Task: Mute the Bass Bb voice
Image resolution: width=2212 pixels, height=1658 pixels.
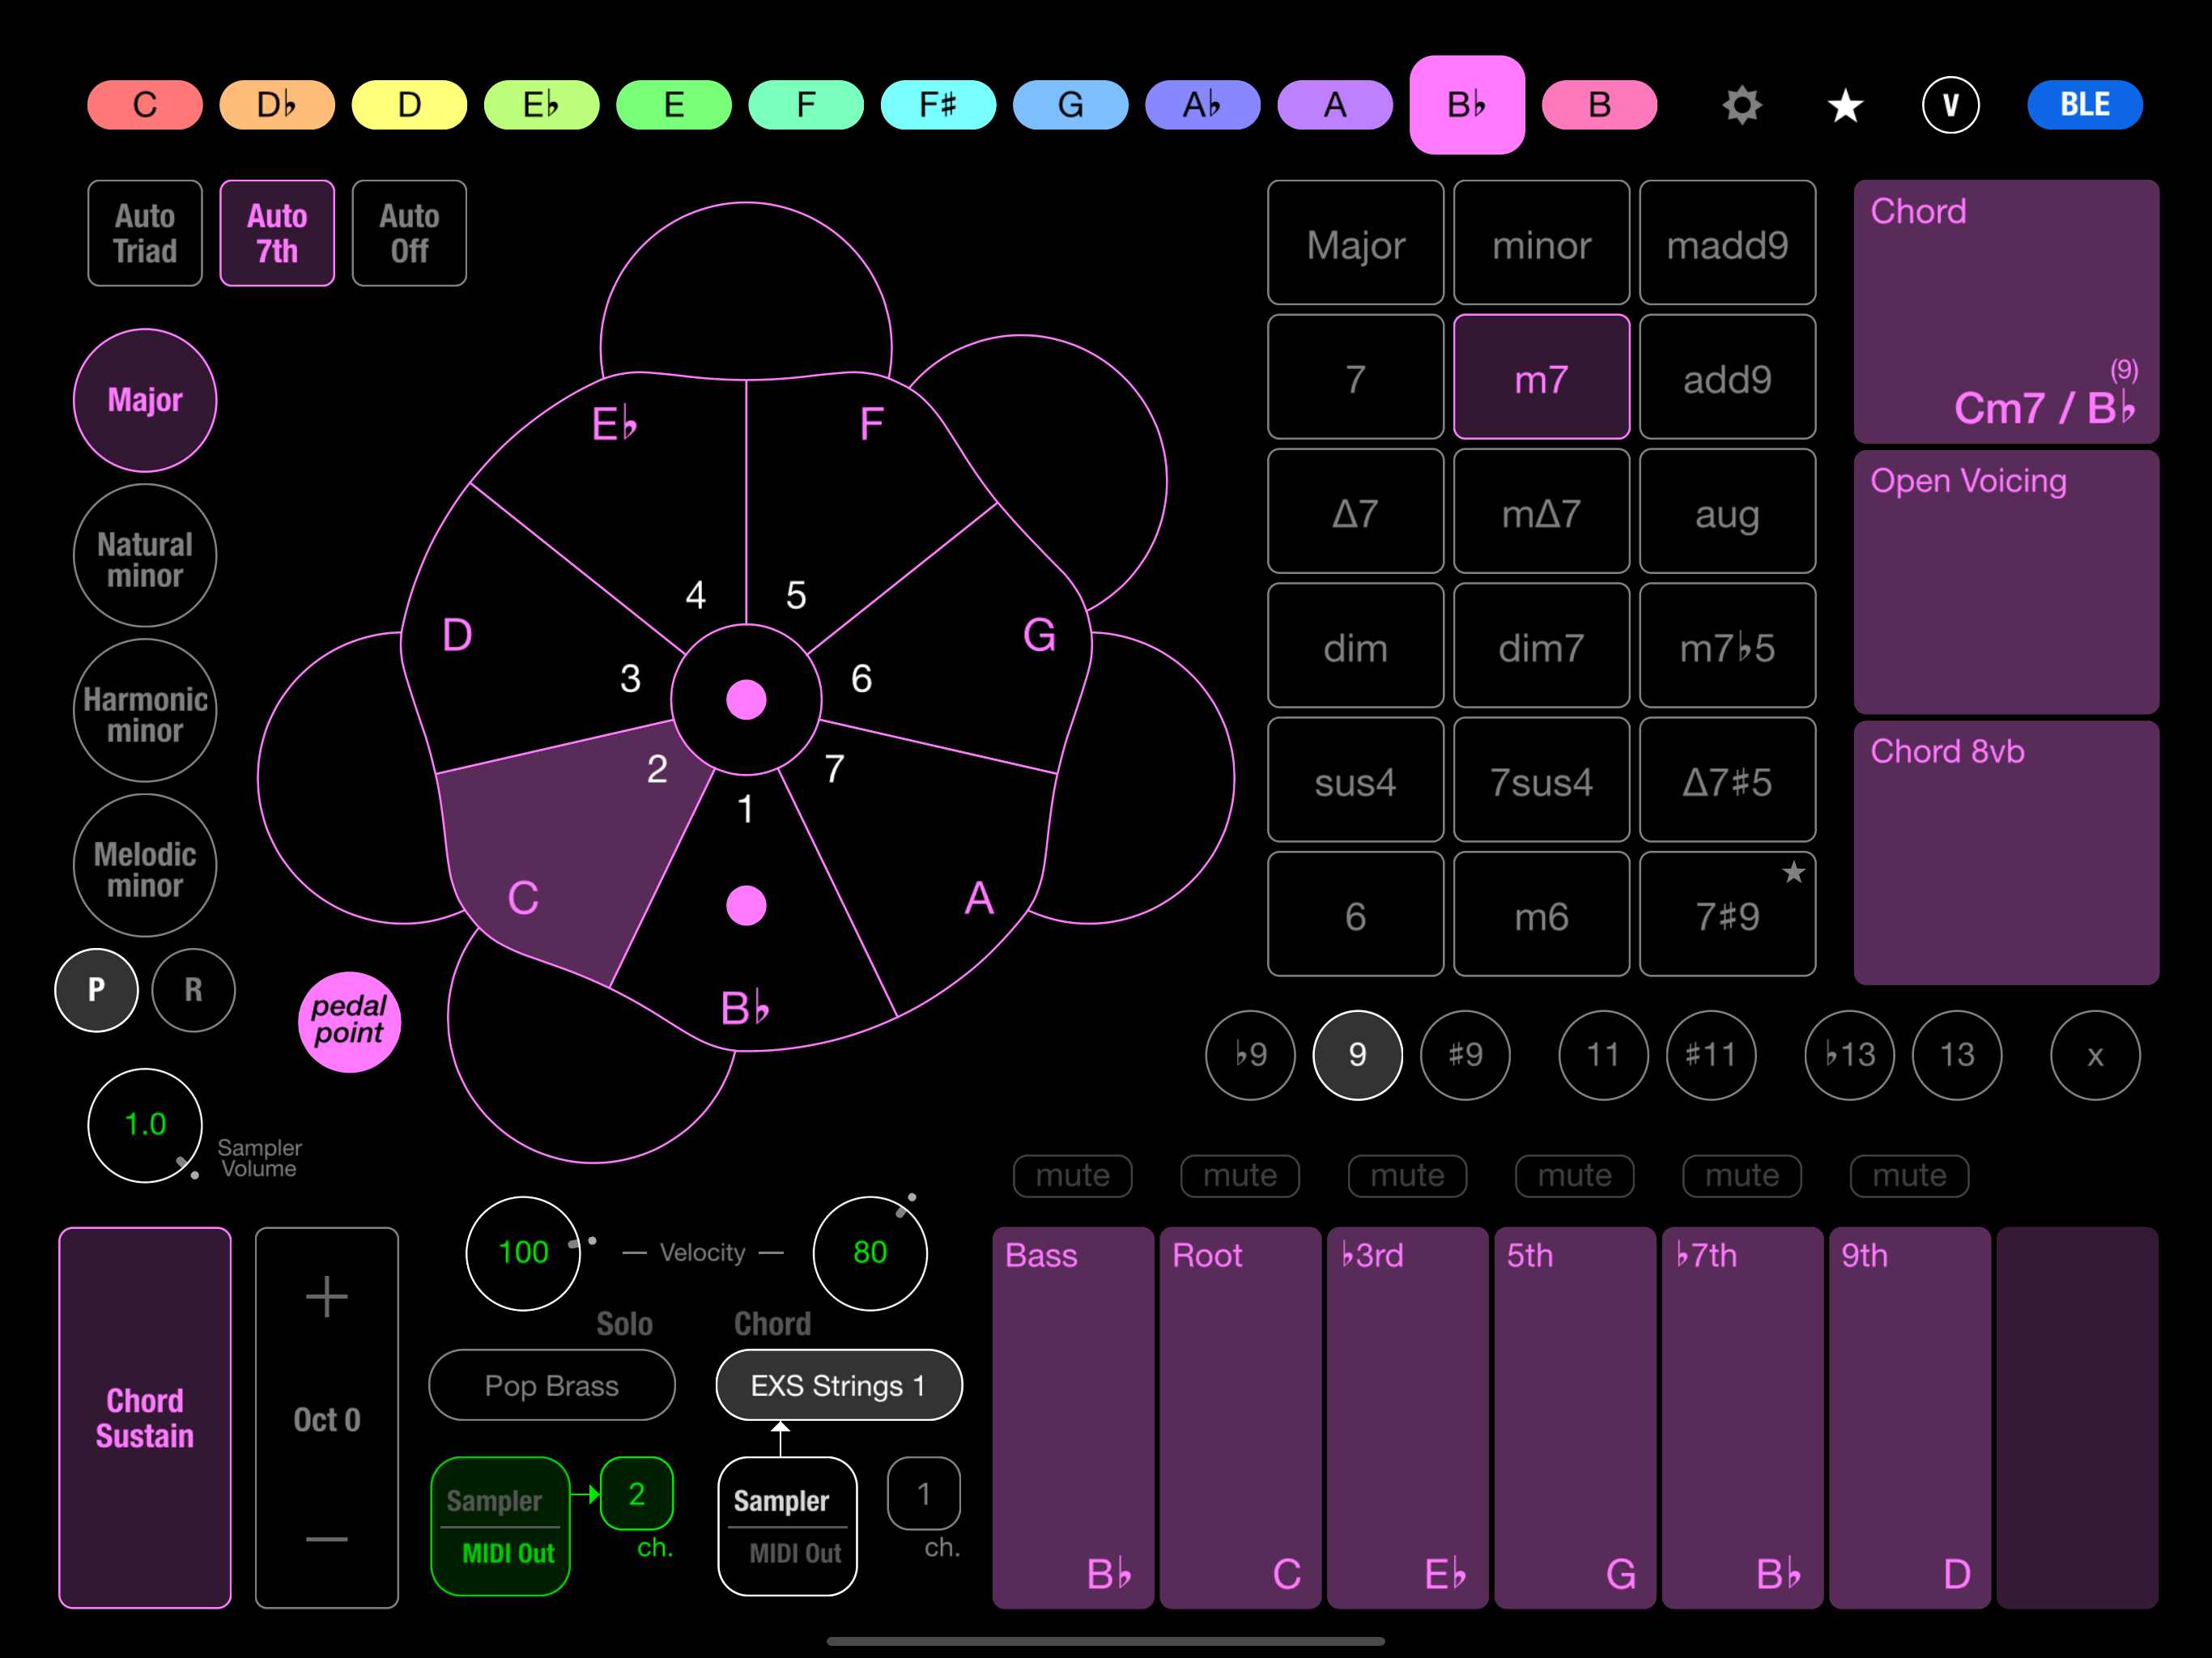Action: tap(1072, 1176)
